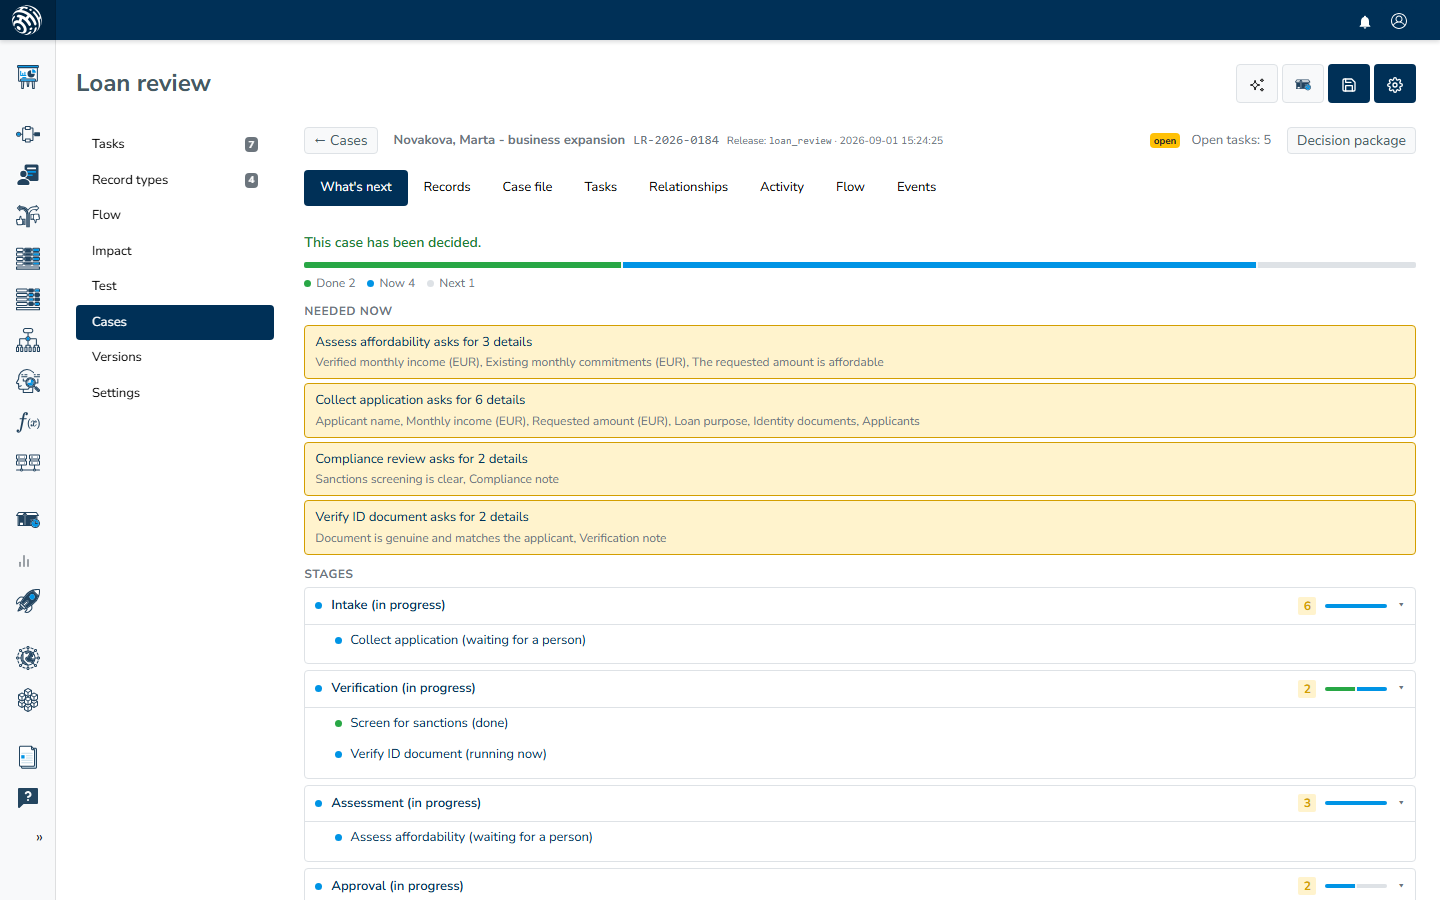Screen dimensions: 1440x900
Task: Click the Assess affordability step under Assessment
Action: (x=471, y=837)
